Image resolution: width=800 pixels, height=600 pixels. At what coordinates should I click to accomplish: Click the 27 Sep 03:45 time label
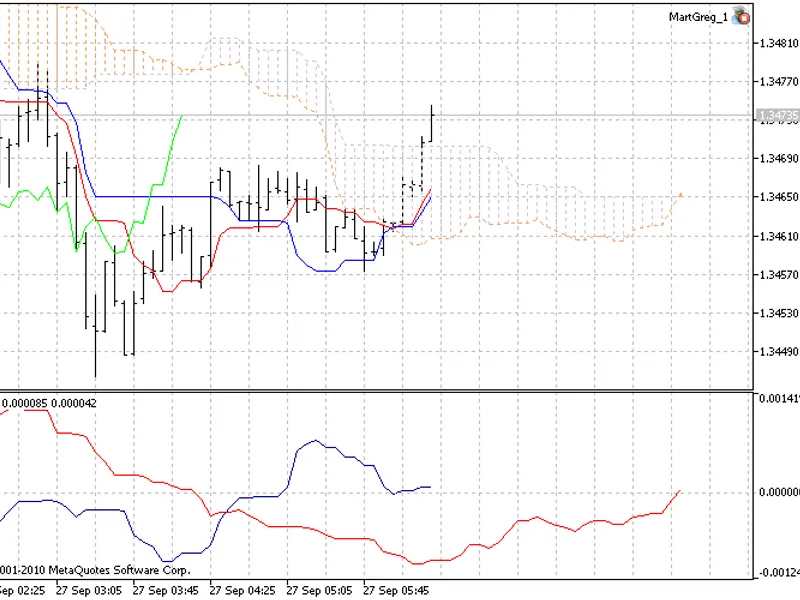(166, 591)
